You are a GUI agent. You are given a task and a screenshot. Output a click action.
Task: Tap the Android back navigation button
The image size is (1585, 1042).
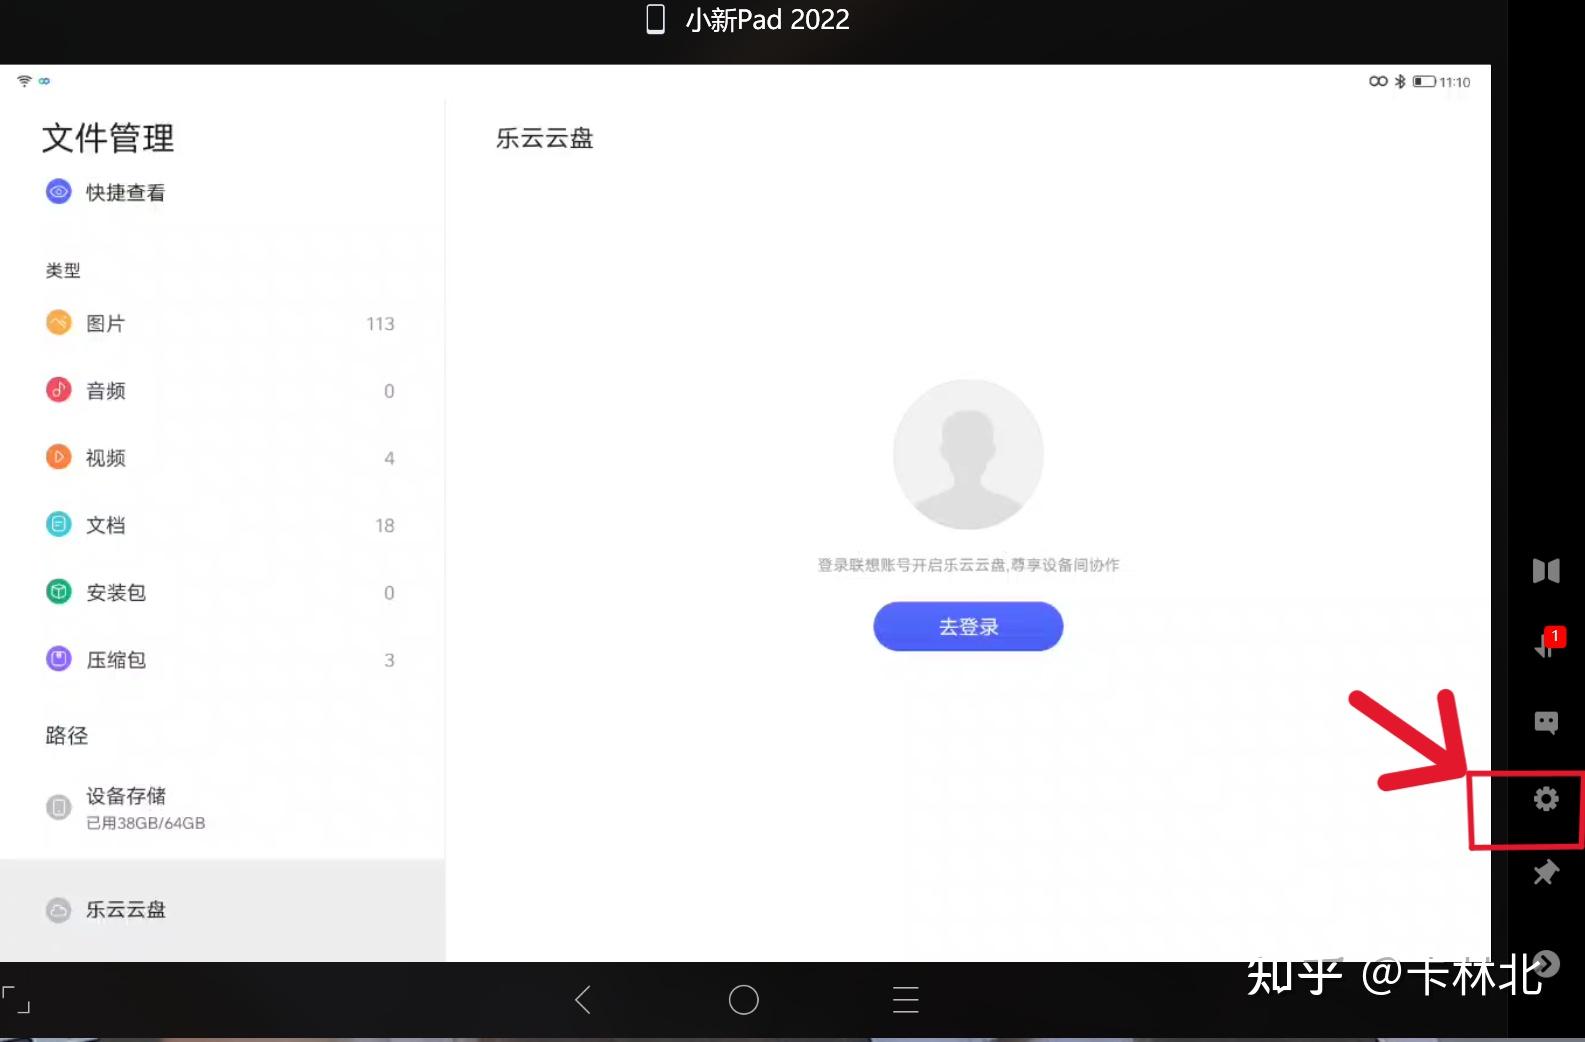tap(583, 999)
